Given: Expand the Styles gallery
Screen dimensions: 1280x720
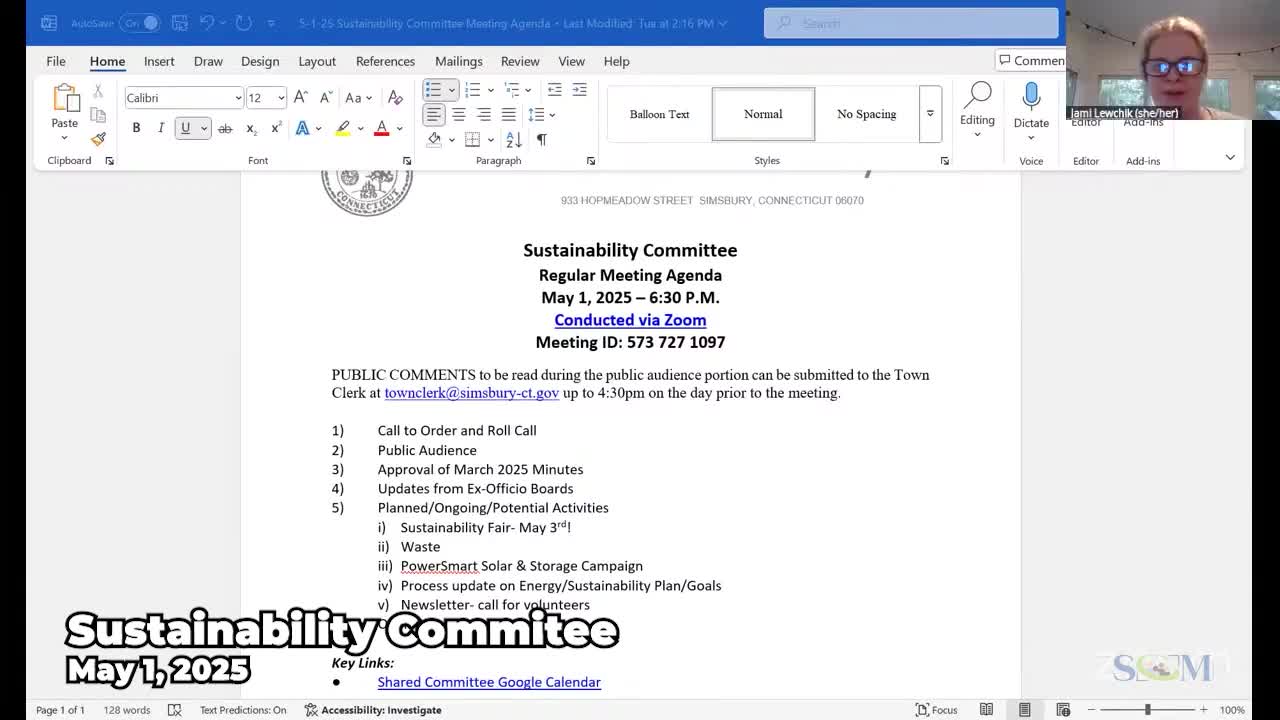Looking at the screenshot, I should 930,114.
